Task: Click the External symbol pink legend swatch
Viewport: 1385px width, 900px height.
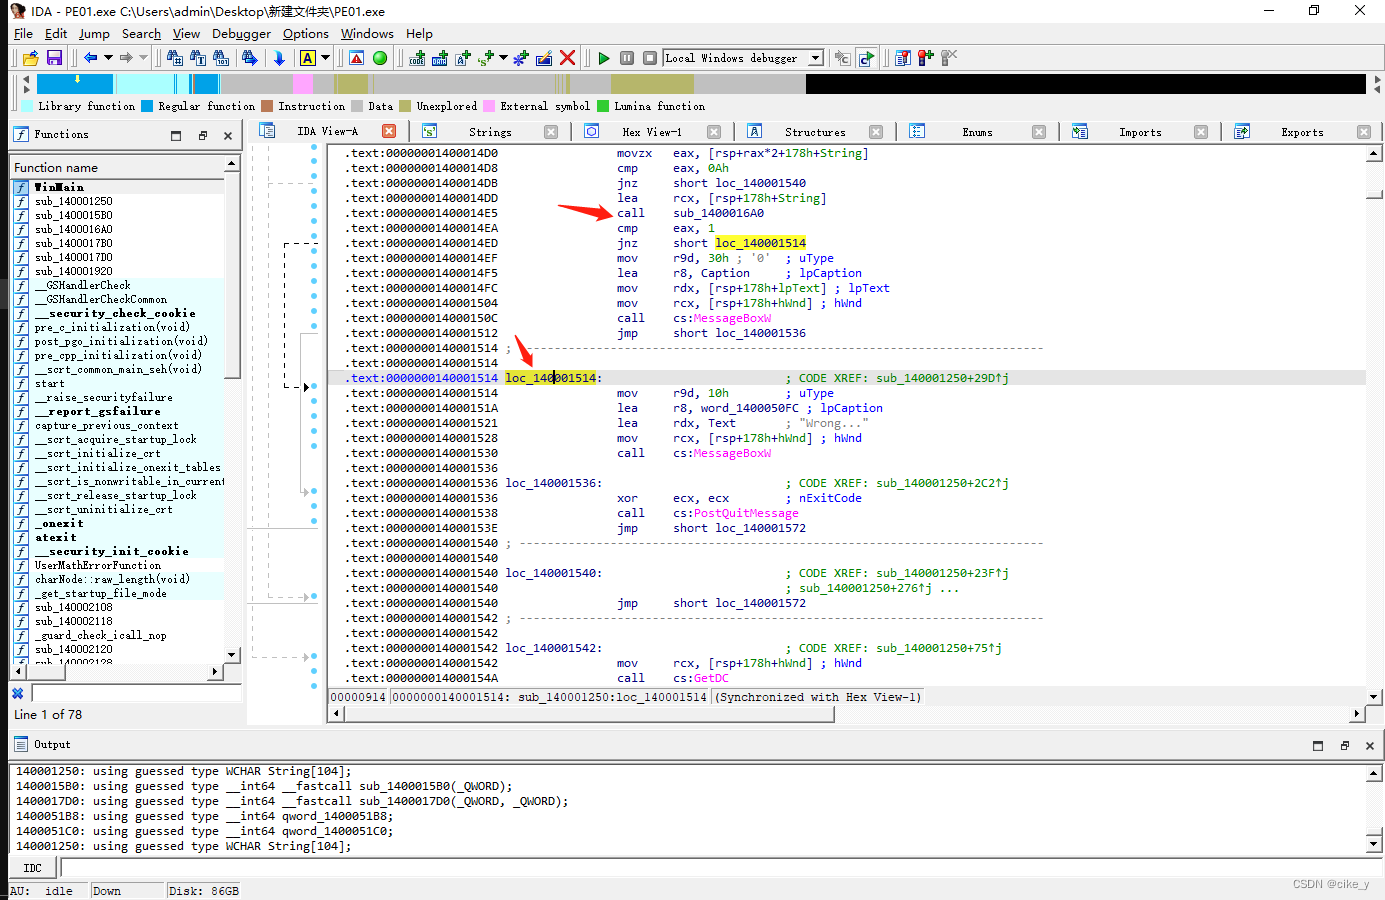Action: pyautogui.click(x=489, y=106)
